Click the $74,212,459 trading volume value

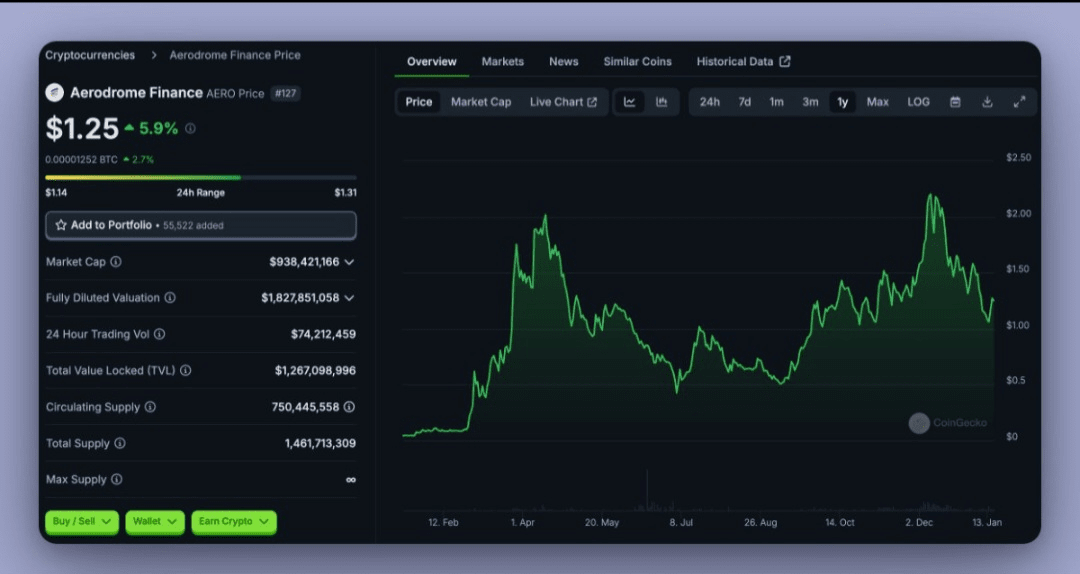click(323, 334)
